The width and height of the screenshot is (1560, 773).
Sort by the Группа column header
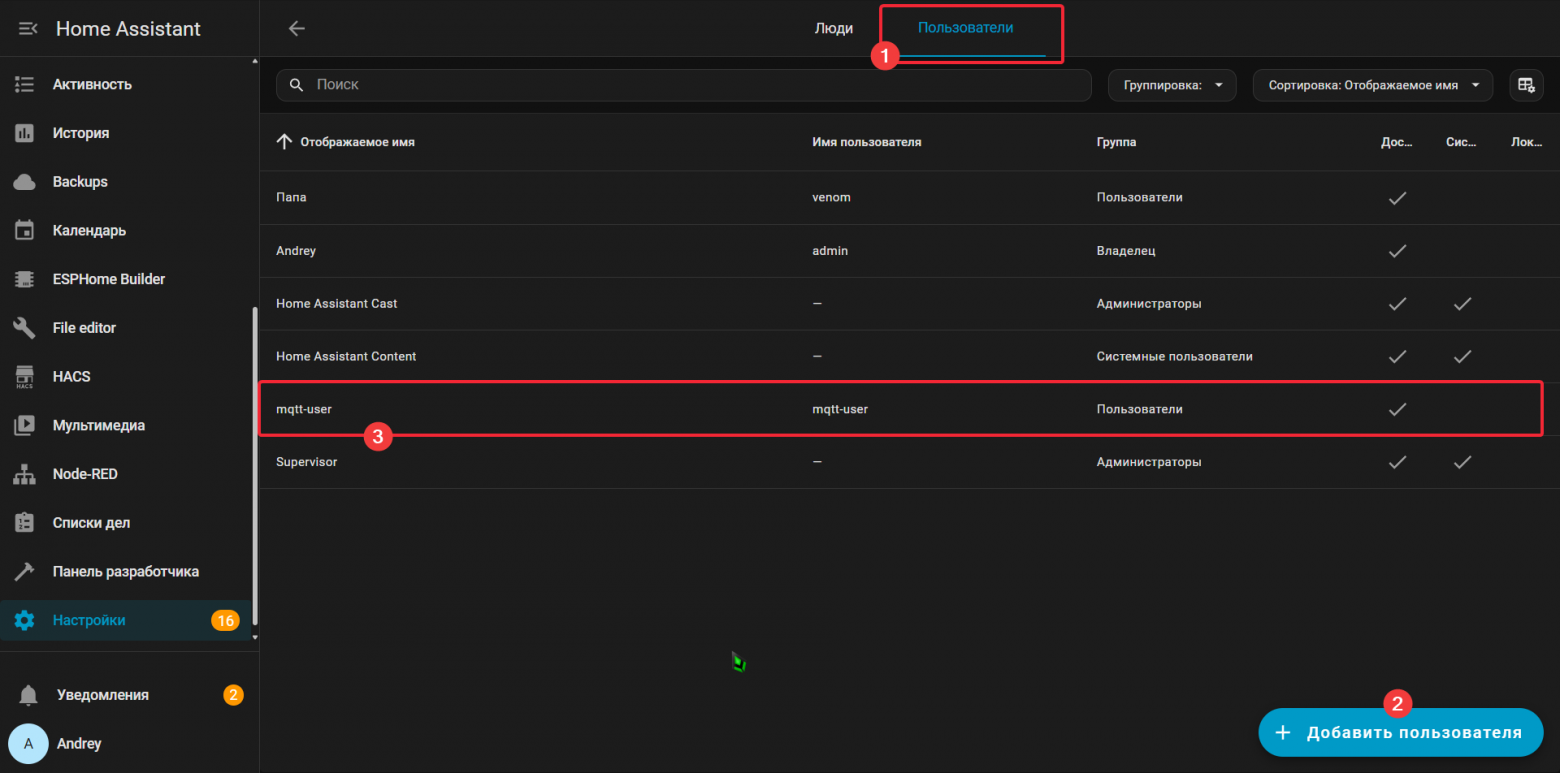tap(1116, 142)
